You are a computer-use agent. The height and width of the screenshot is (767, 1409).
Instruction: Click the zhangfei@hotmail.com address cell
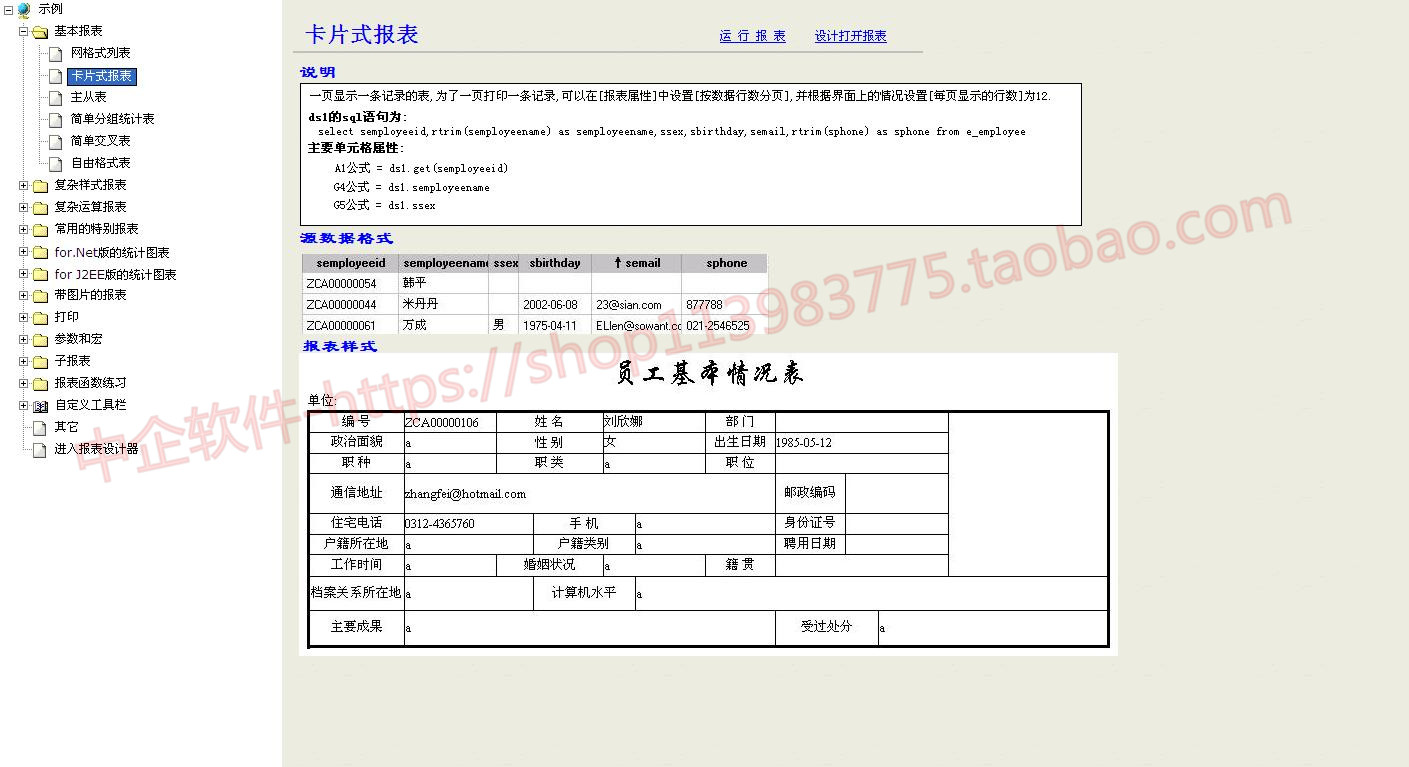pos(590,493)
